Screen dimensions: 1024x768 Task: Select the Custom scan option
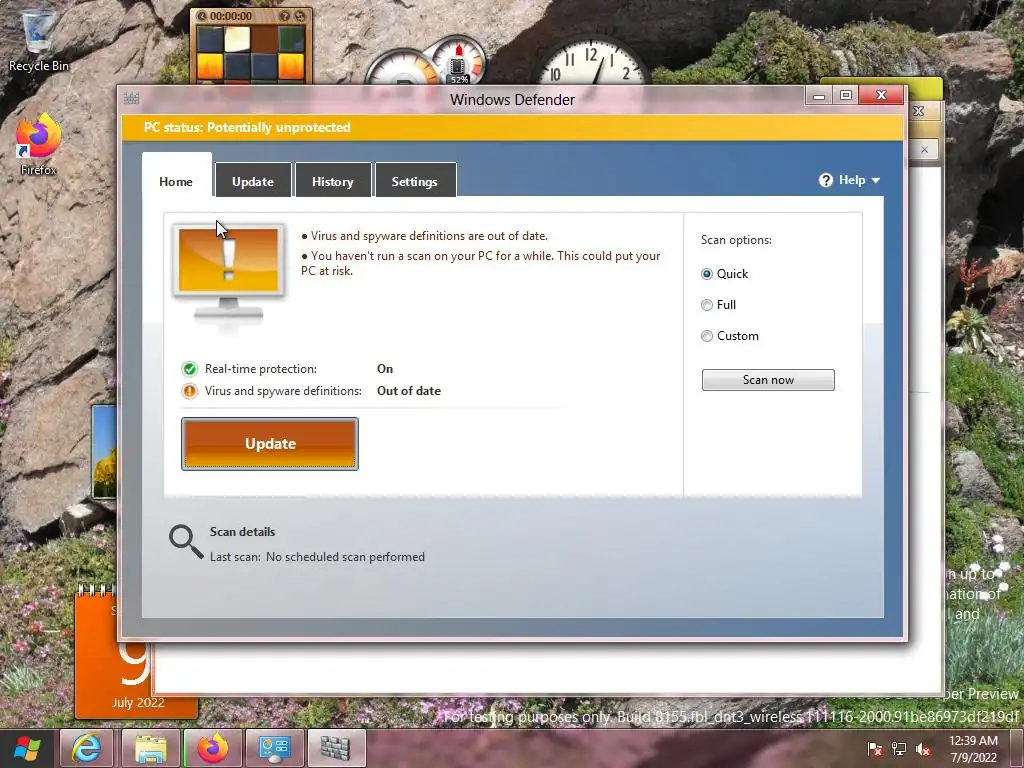(707, 336)
